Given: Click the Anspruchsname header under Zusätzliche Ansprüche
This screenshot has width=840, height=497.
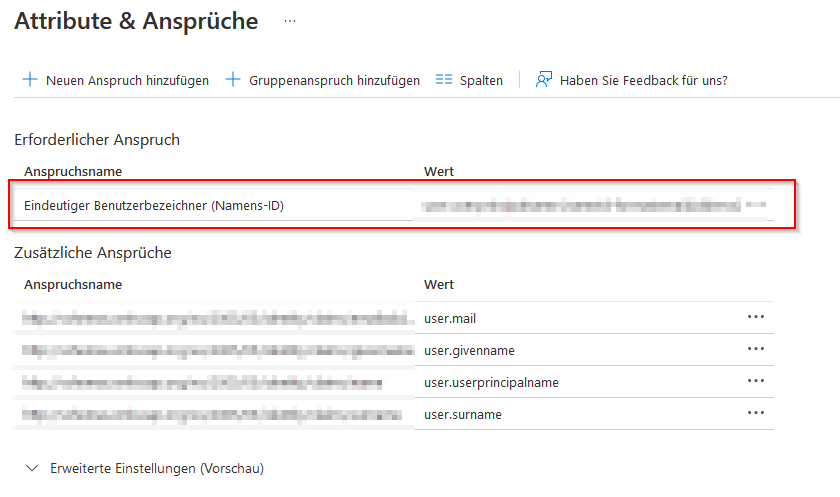Looking at the screenshot, I should pyautogui.click(x=73, y=284).
